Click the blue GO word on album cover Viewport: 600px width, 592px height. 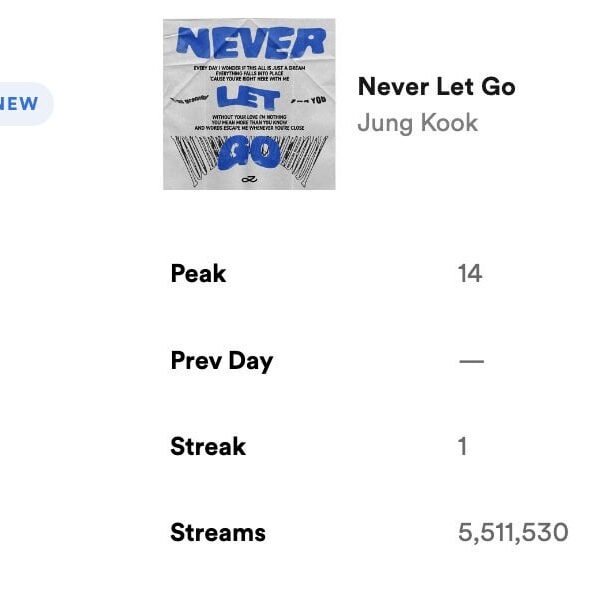click(247, 152)
